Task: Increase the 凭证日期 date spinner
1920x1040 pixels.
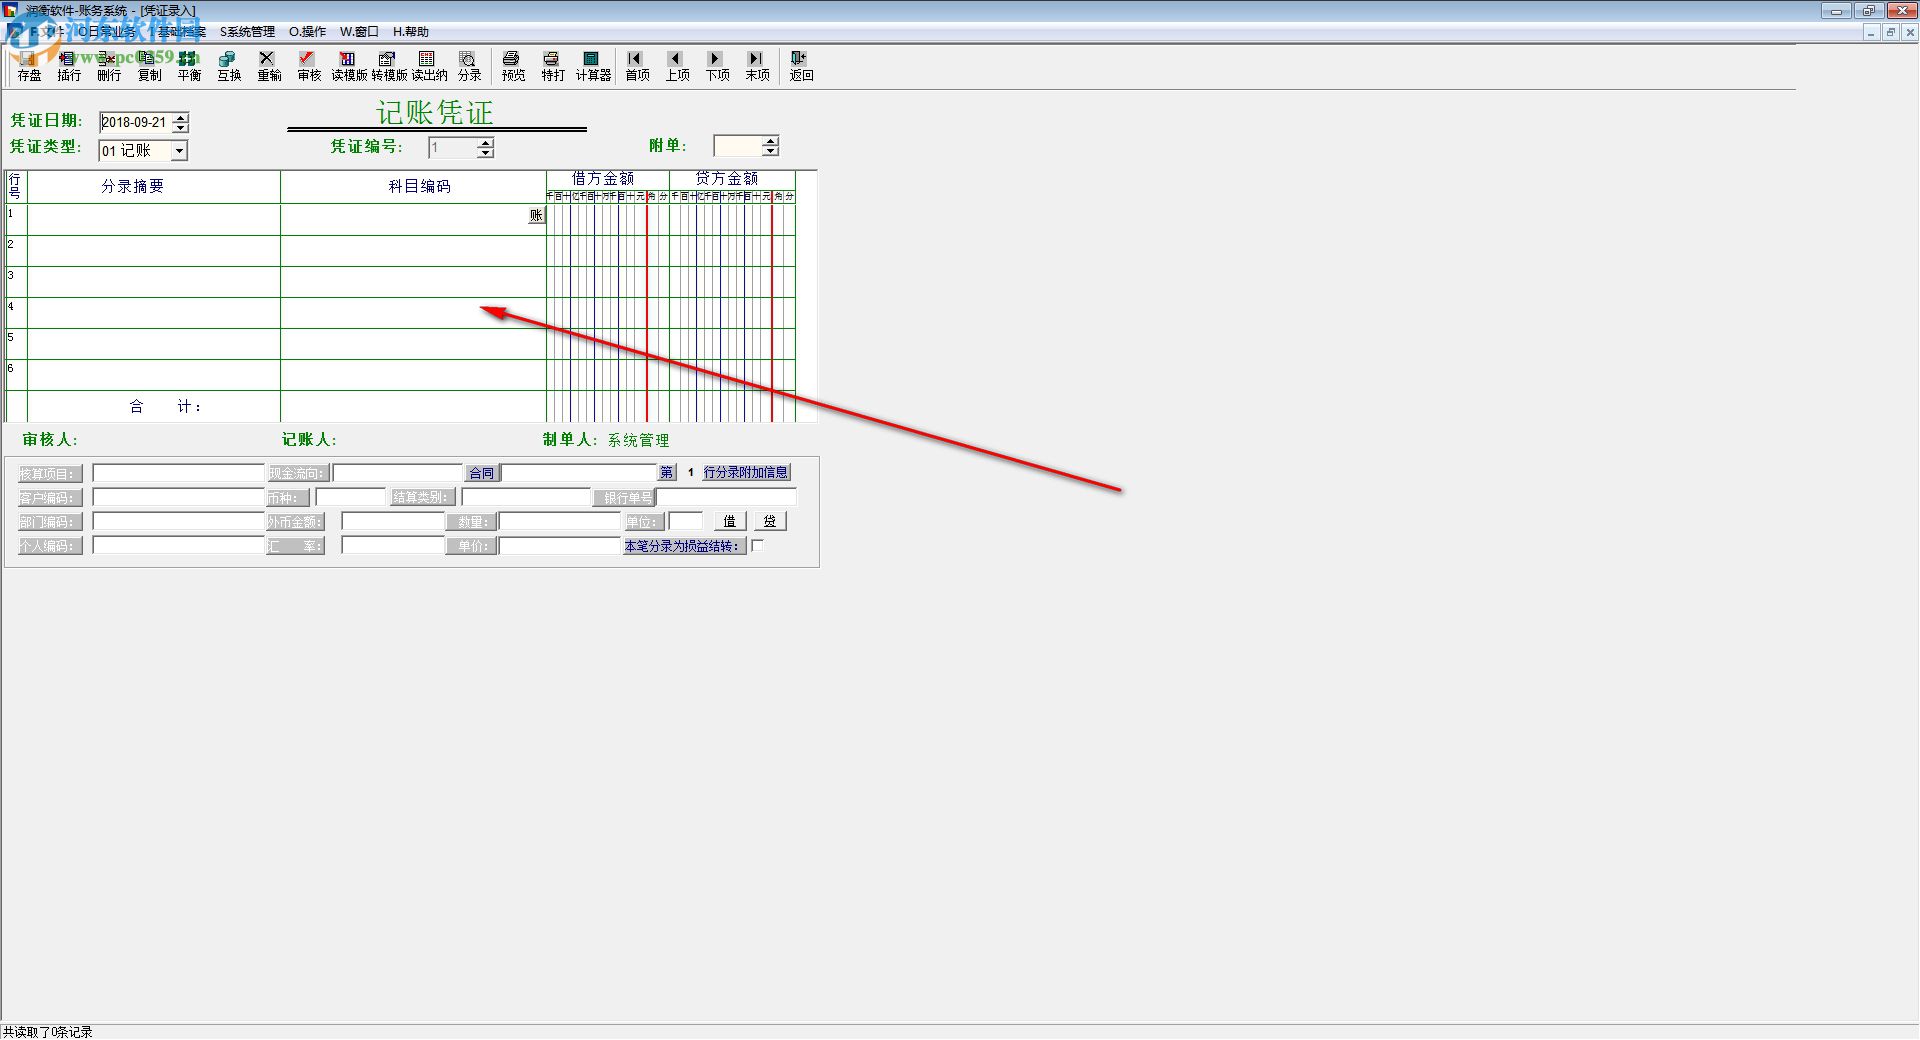Action: [x=180, y=118]
